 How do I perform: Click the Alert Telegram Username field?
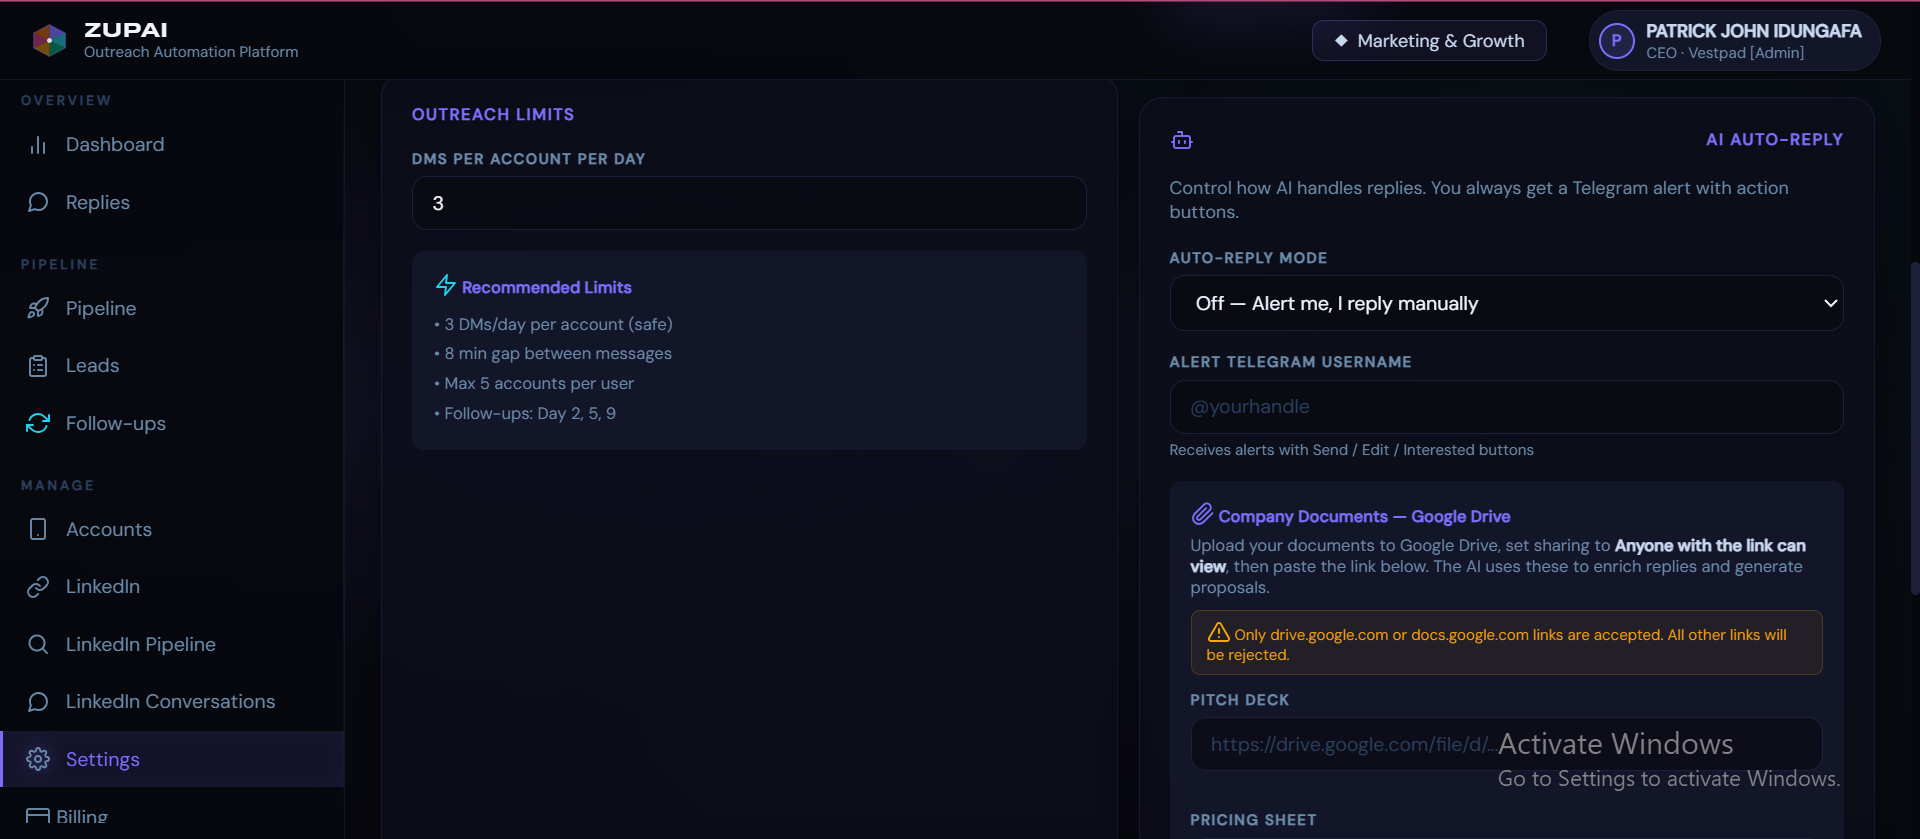(x=1506, y=407)
